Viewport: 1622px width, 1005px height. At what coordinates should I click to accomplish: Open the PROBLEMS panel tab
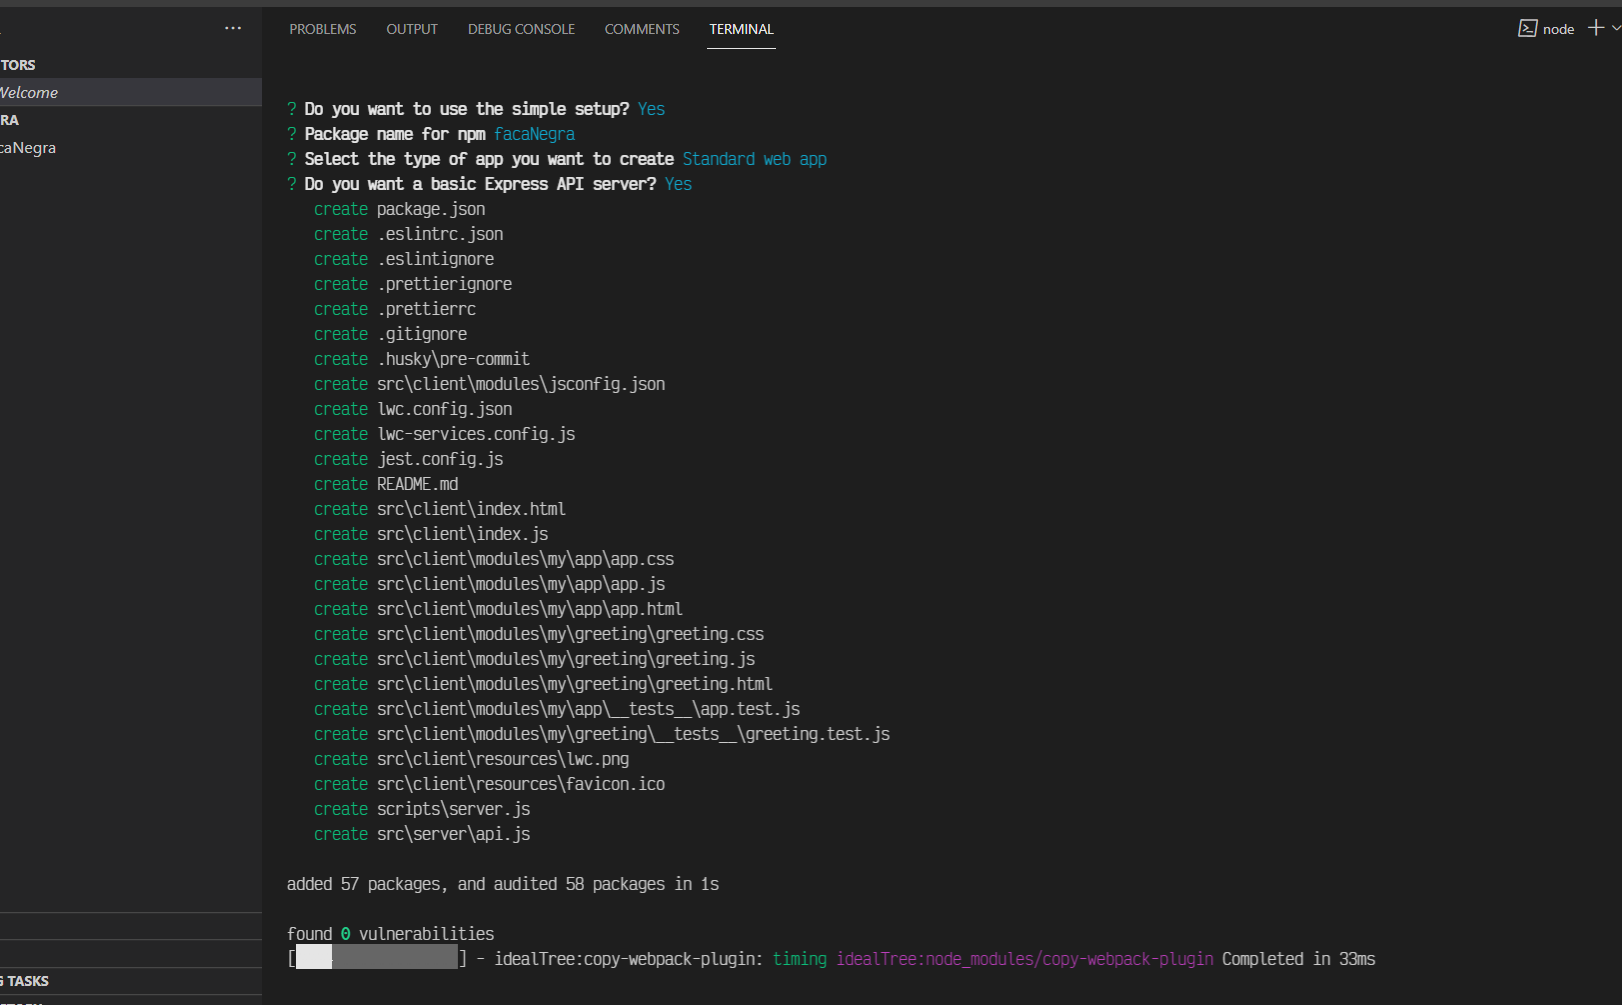[x=322, y=29]
